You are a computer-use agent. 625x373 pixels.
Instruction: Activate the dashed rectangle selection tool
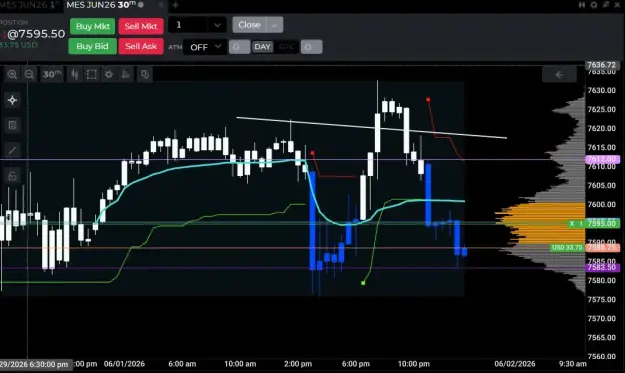pyautogui.click(x=92, y=75)
